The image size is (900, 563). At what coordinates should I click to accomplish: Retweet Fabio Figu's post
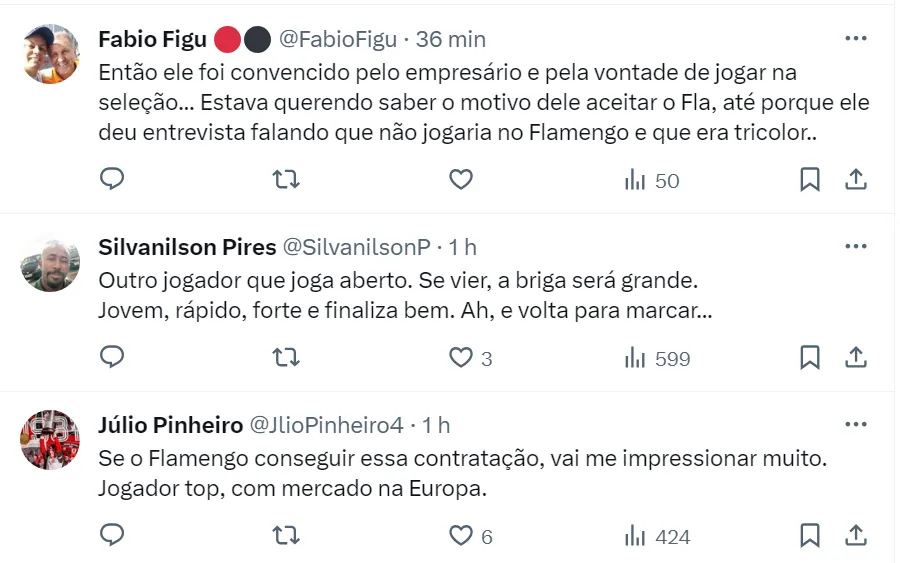[x=286, y=180]
